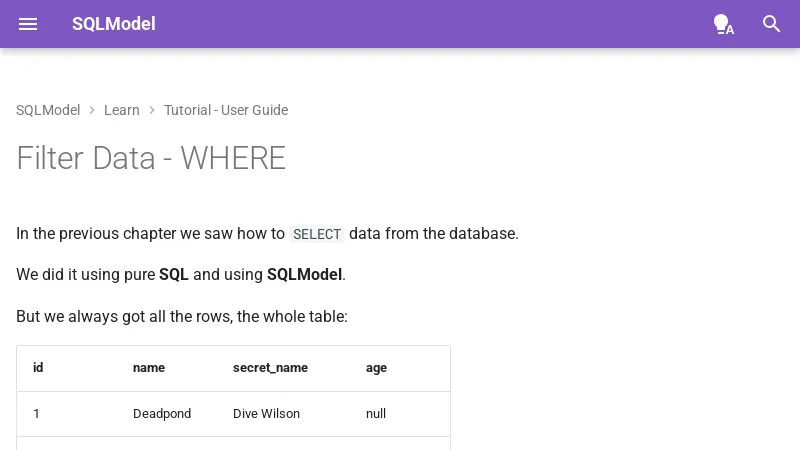Image resolution: width=800 pixels, height=450 pixels.
Task: Click chevron between Learn and Tutorial
Action: pyautogui.click(x=152, y=110)
